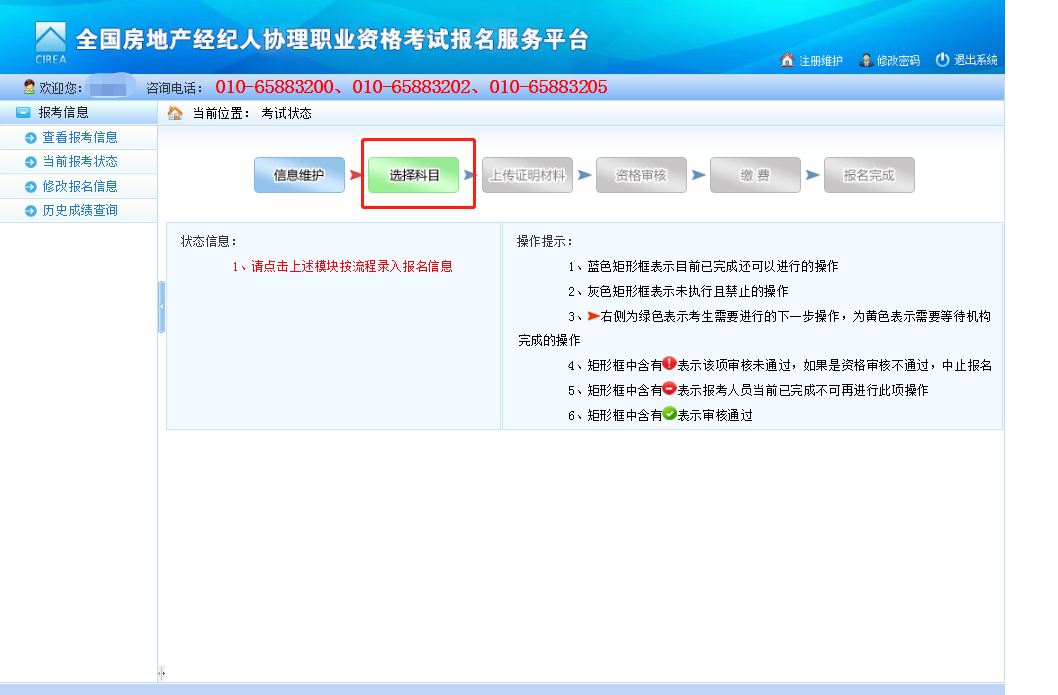Open 修改报名信息 in the sidebar
The image size is (1058, 695).
coord(80,186)
